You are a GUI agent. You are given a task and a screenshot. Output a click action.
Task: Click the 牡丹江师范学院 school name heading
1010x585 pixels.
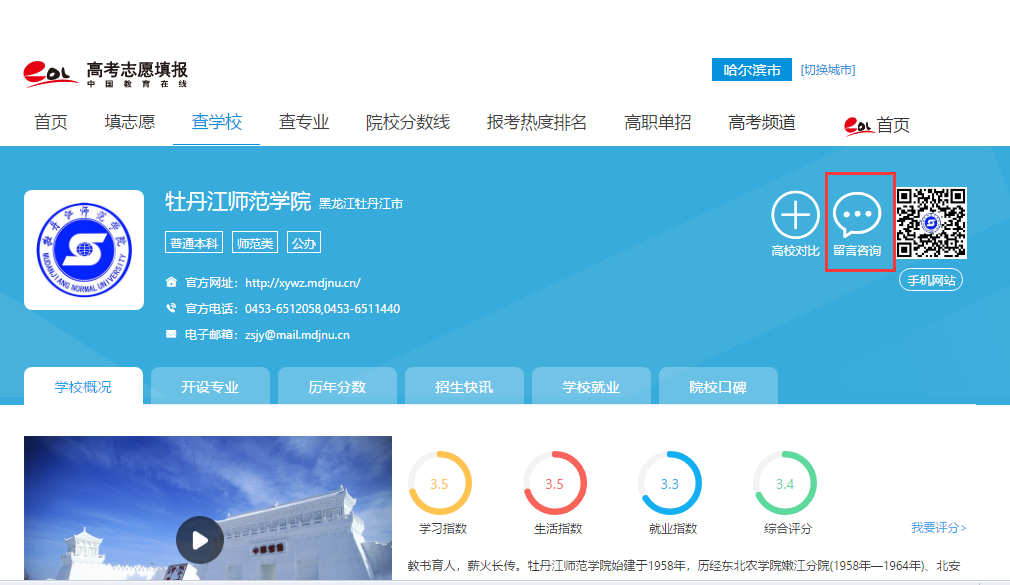click(x=238, y=202)
